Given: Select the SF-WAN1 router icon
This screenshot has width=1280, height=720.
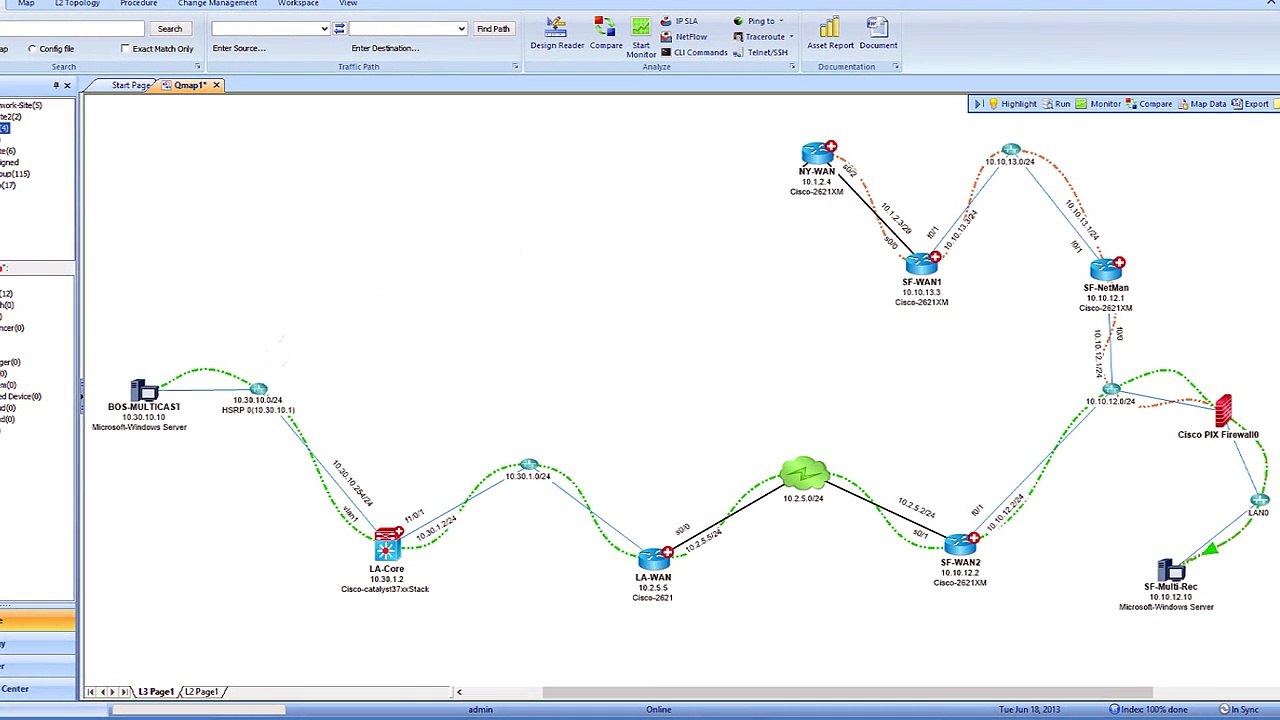Looking at the screenshot, I should 923,264.
